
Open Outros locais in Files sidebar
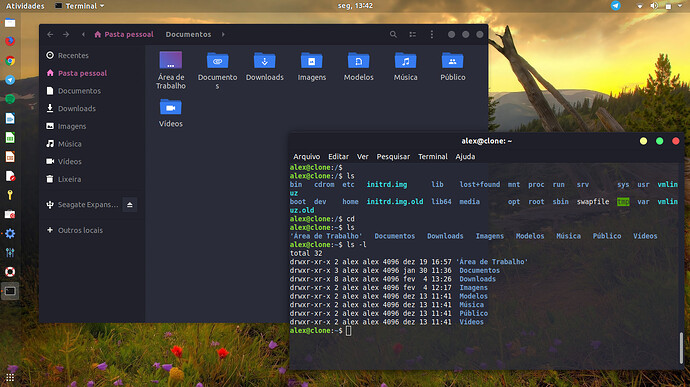(92, 230)
